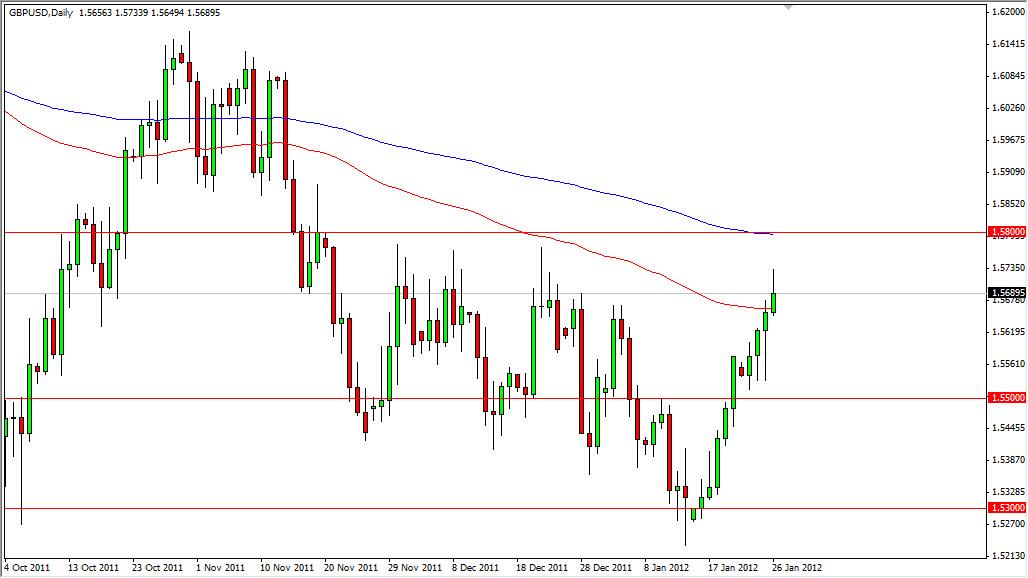Viewport: 1028px width, 578px height.
Task: Click the 1.60260 price axis label
Action: (x=1008, y=107)
